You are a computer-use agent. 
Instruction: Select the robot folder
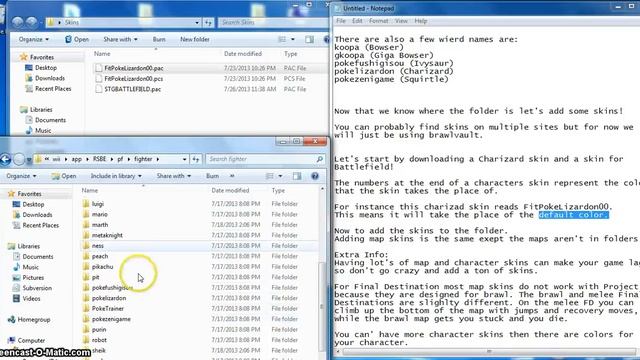point(99,340)
